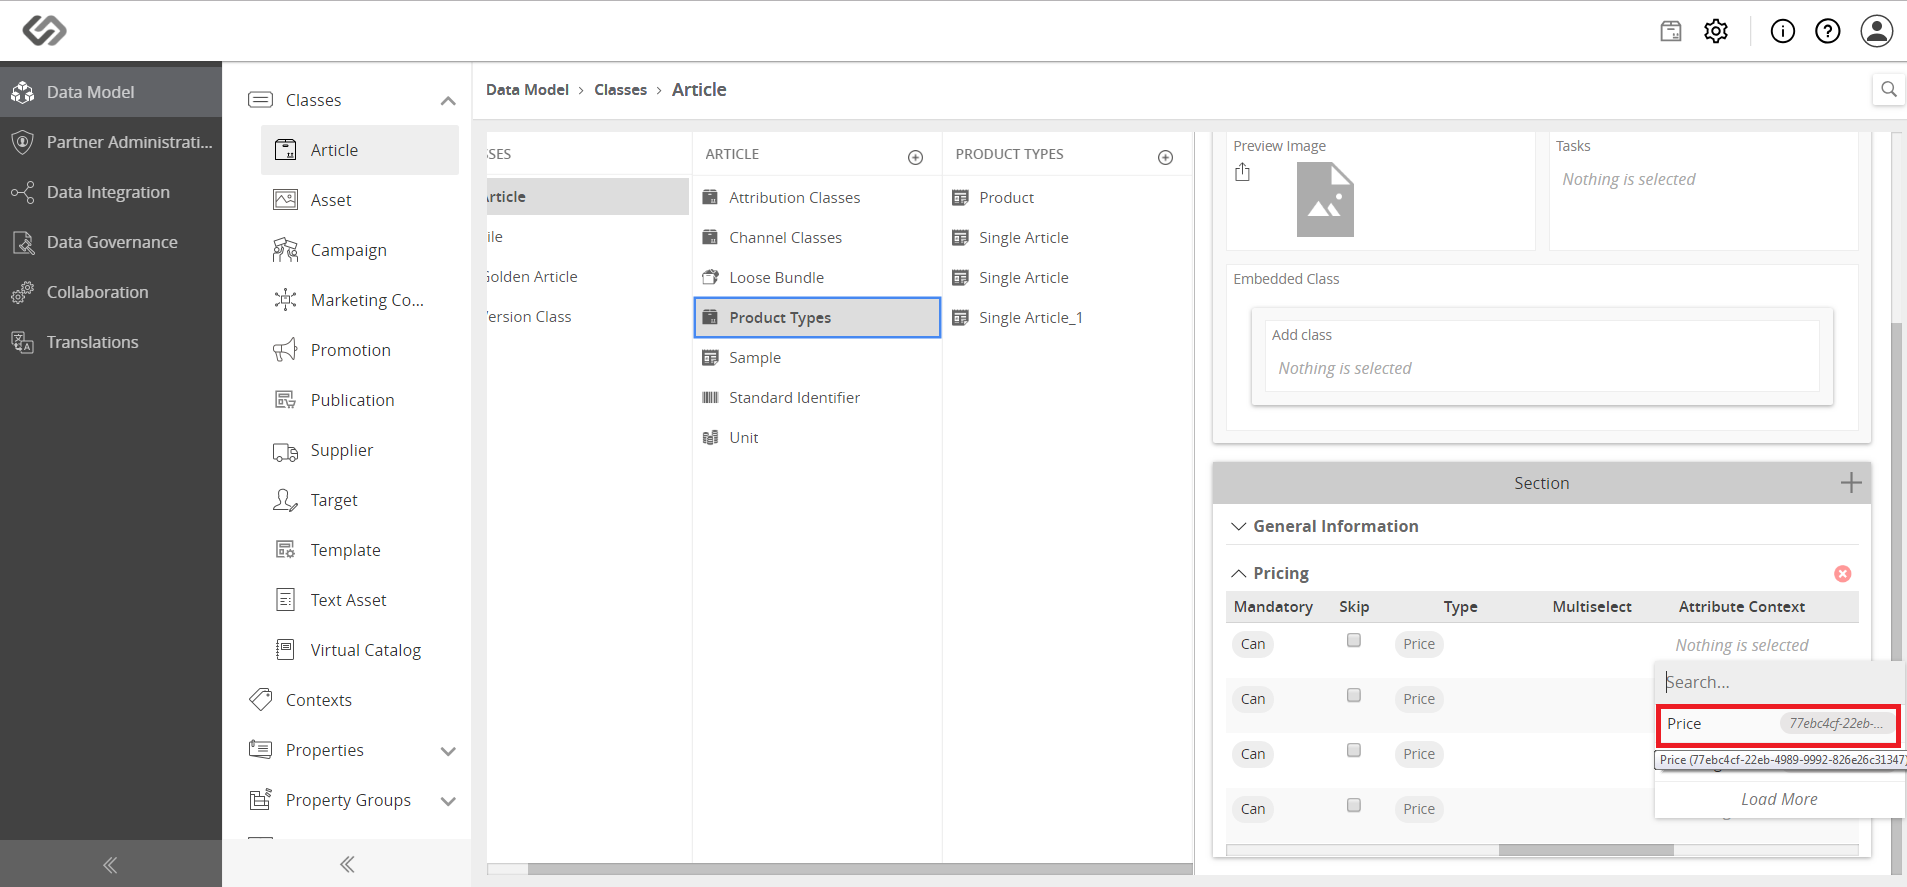This screenshot has height=887, width=1907.
Task: Open the Add class selection field
Action: pyautogui.click(x=1541, y=369)
